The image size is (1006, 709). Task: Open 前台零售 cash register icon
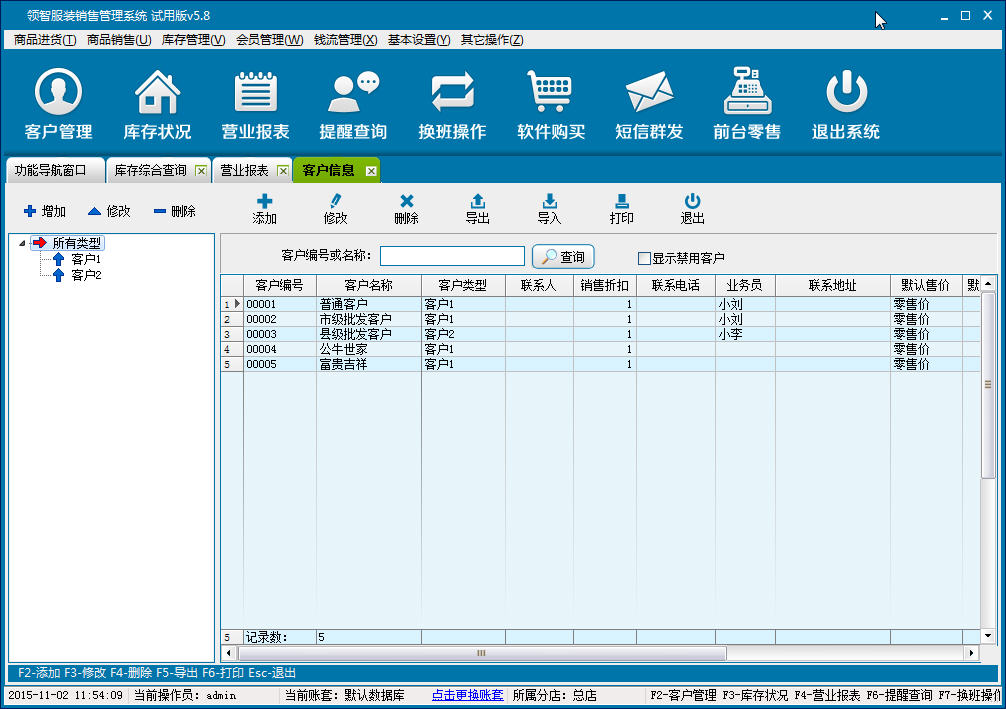pyautogui.click(x=747, y=105)
